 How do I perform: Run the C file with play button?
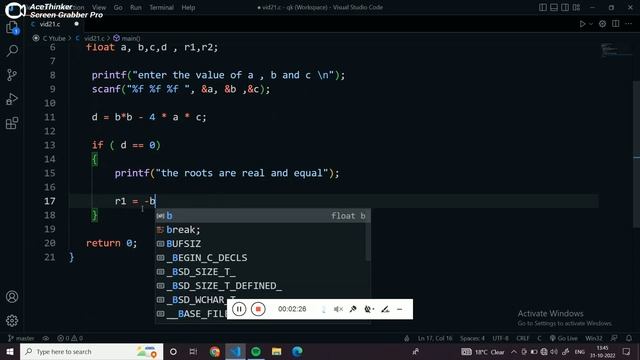pyautogui.click(x=582, y=24)
